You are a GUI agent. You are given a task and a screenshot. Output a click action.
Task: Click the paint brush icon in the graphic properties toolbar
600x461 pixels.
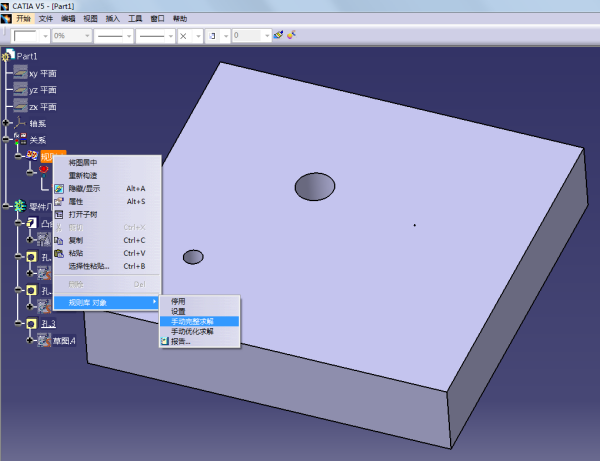click(x=278, y=35)
